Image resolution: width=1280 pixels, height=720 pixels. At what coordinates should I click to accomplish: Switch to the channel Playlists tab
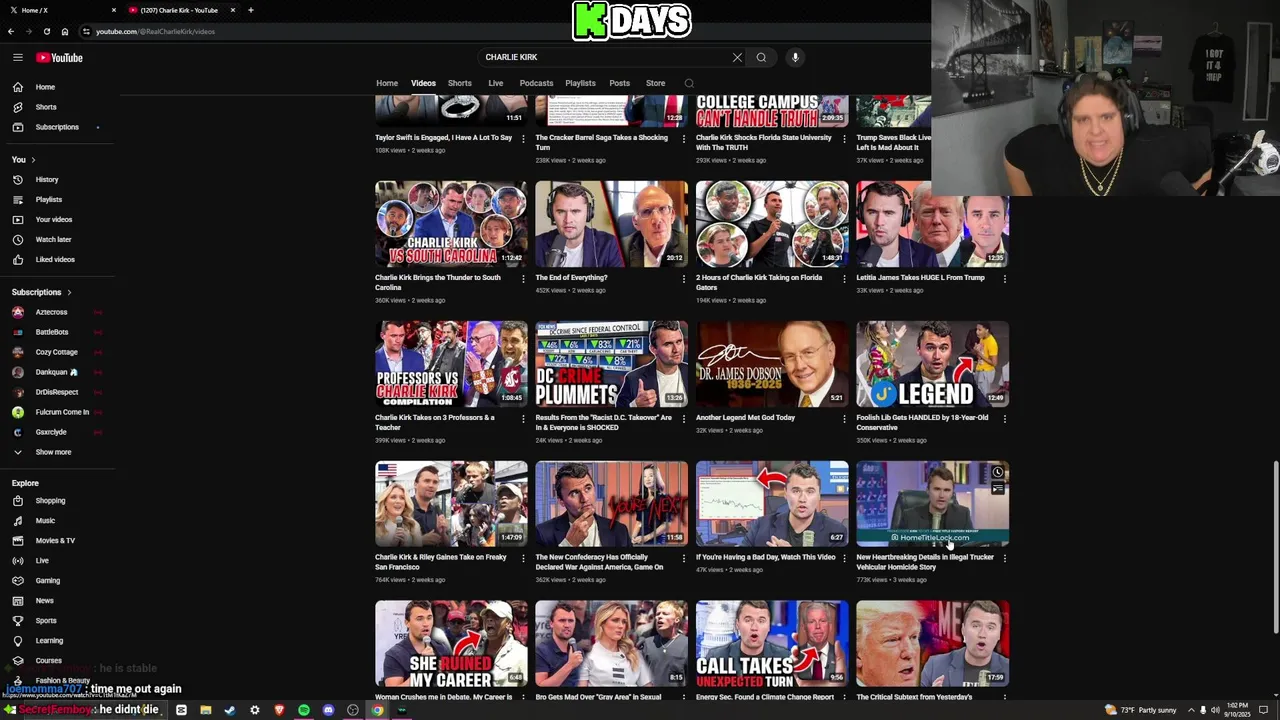[580, 83]
